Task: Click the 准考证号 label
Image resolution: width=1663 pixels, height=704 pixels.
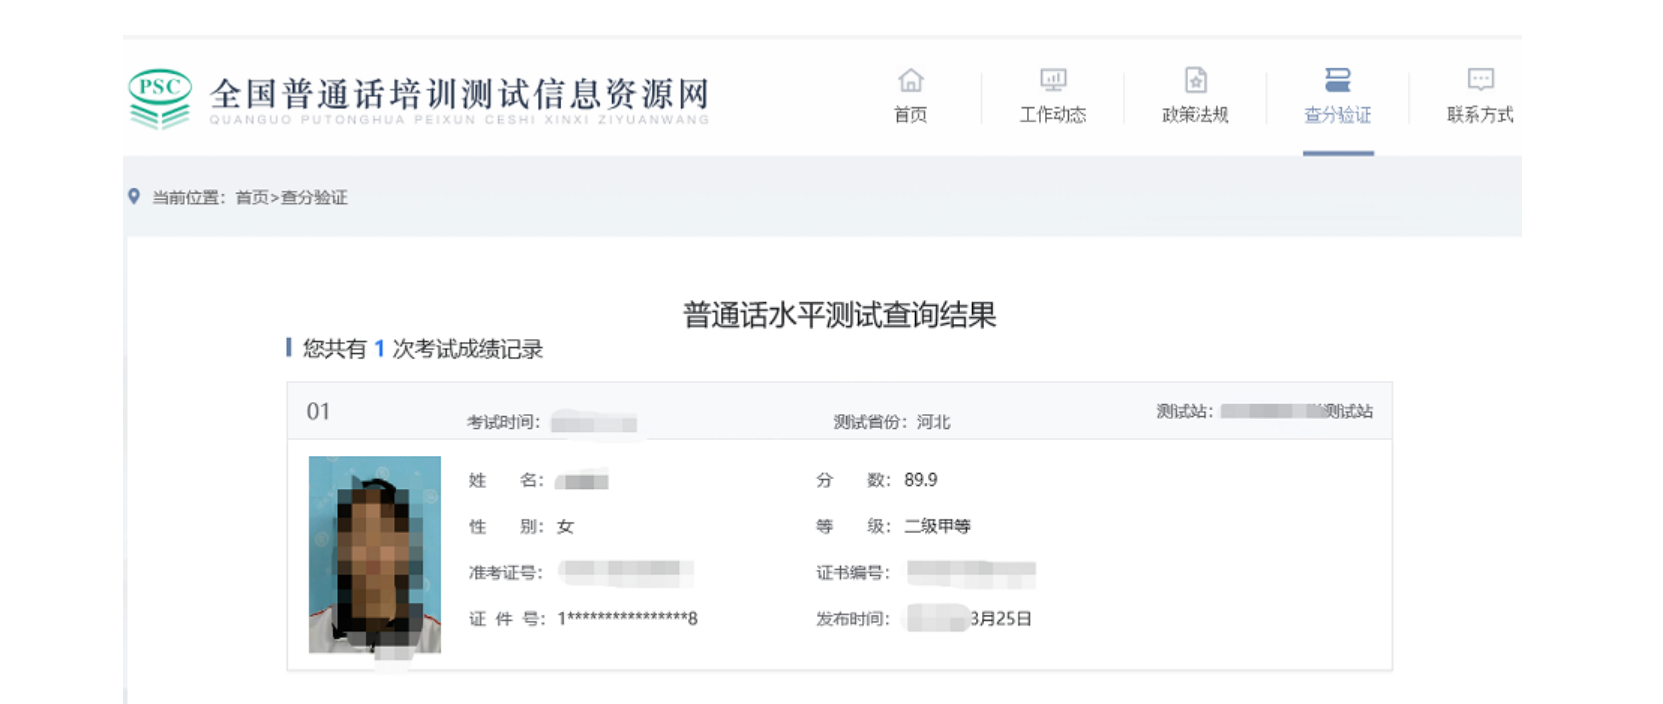Action: point(505,572)
